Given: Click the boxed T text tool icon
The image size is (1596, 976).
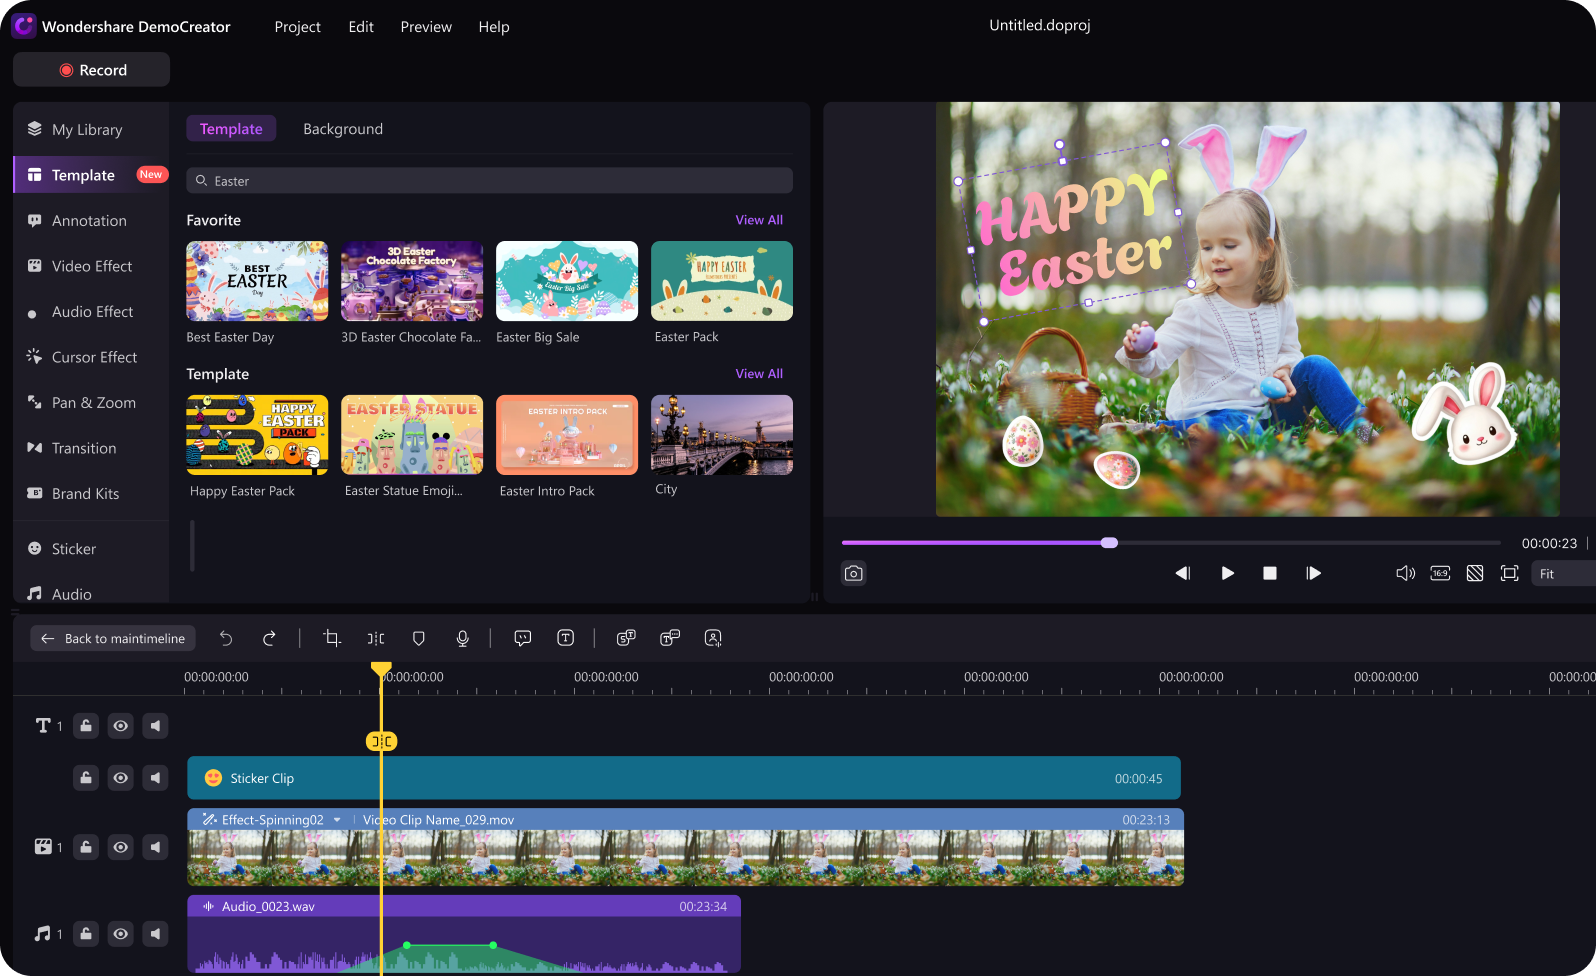Looking at the screenshot, I should point(566,638).
